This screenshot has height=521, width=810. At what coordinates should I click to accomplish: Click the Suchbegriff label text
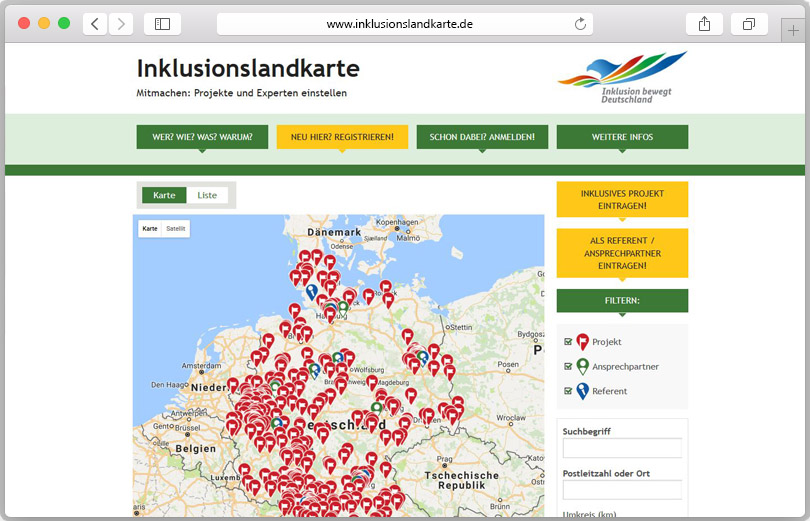[586, 431]
